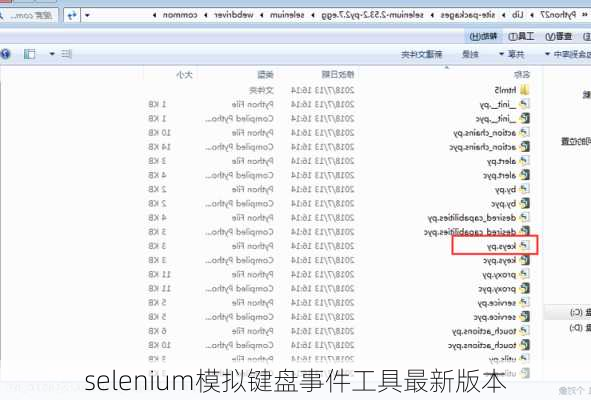Click the alert.pyc file icon
Image resolution: width=591 pixels, height=400 pixels.
[524, 175]
